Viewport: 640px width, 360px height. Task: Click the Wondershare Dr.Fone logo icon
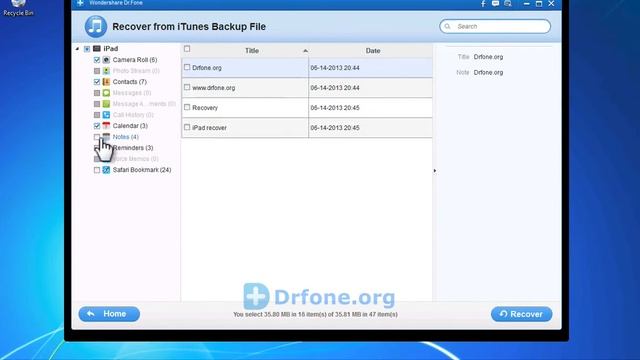pyautogui.click(x=80, y=3)
